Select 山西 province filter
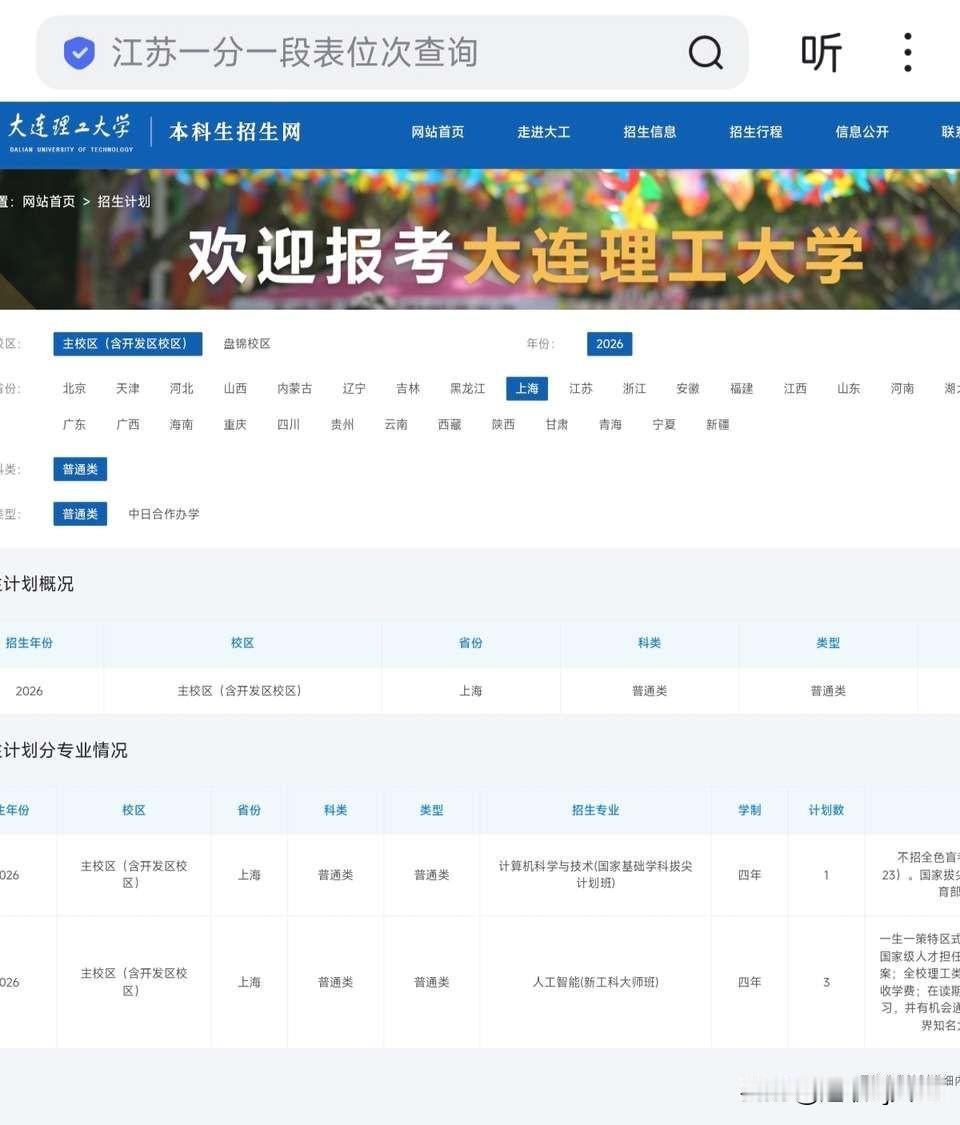960x1125 pixels. [x=235, y=388]
